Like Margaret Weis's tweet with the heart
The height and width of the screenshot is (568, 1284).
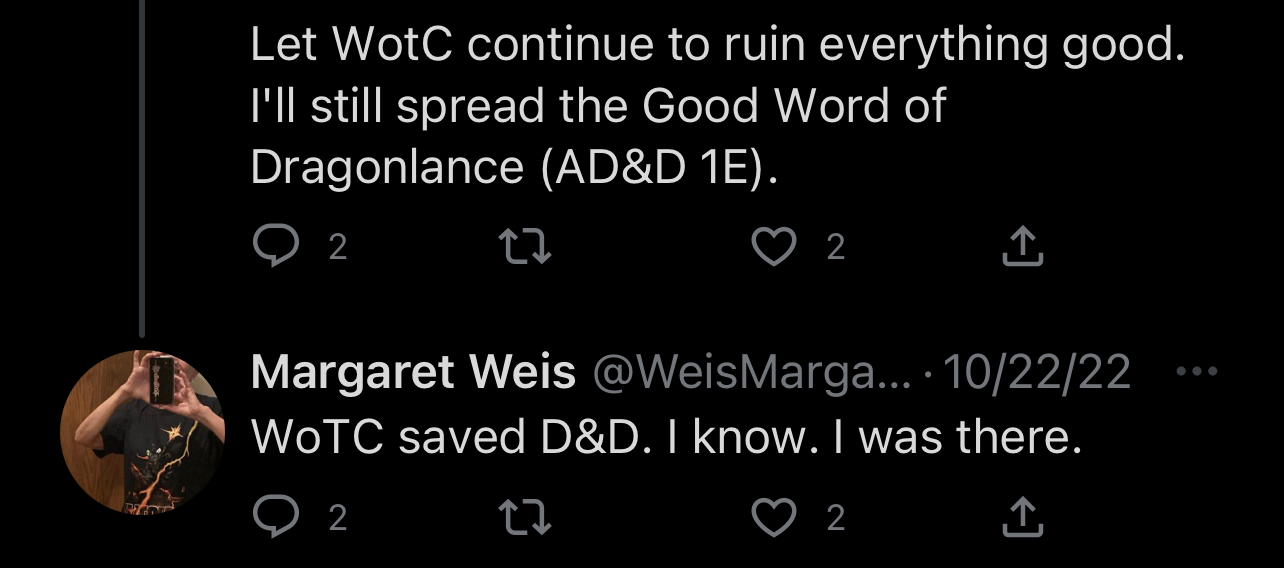pos(772,516)
